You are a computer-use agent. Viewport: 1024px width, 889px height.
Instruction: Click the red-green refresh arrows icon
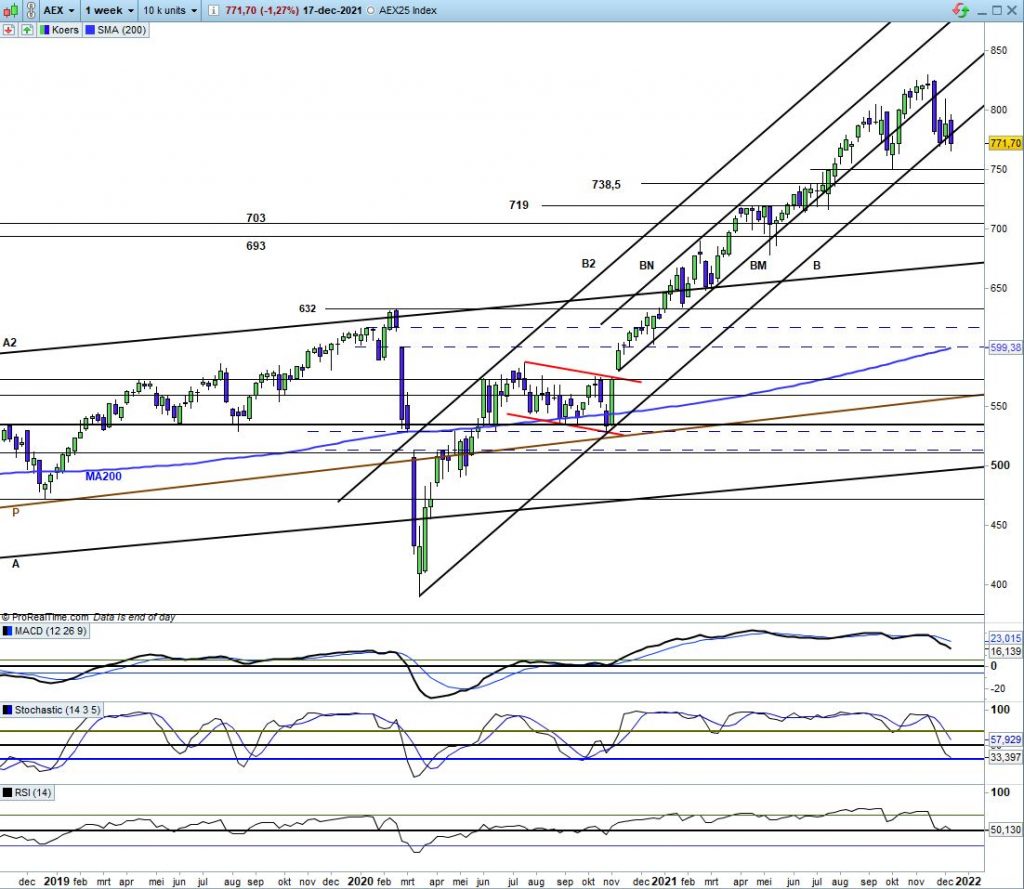960,10
